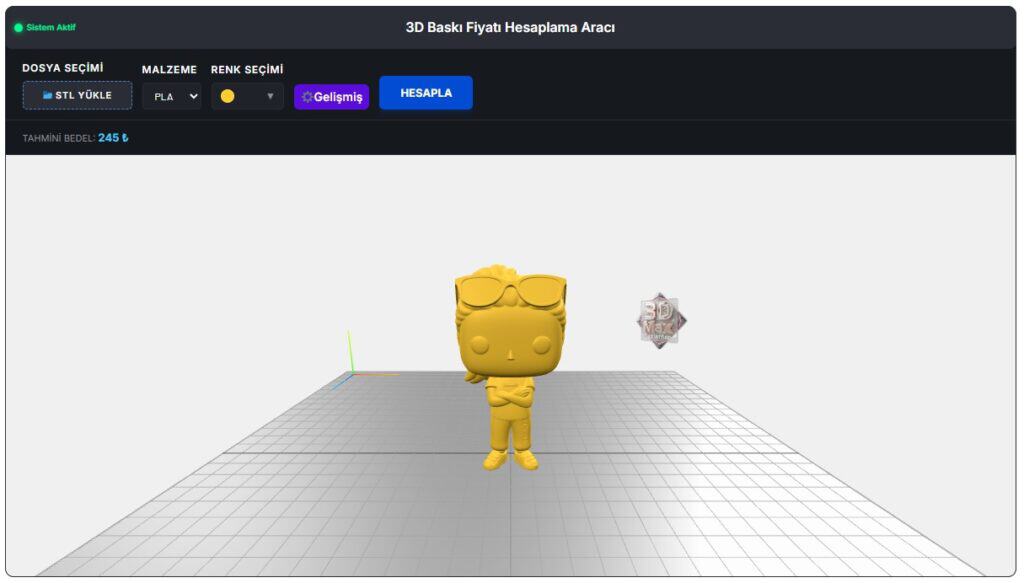The width and height of the screenshot is (1024, 583).
Task: Click the Sistem Aktif status text
Action: point(51,27)
